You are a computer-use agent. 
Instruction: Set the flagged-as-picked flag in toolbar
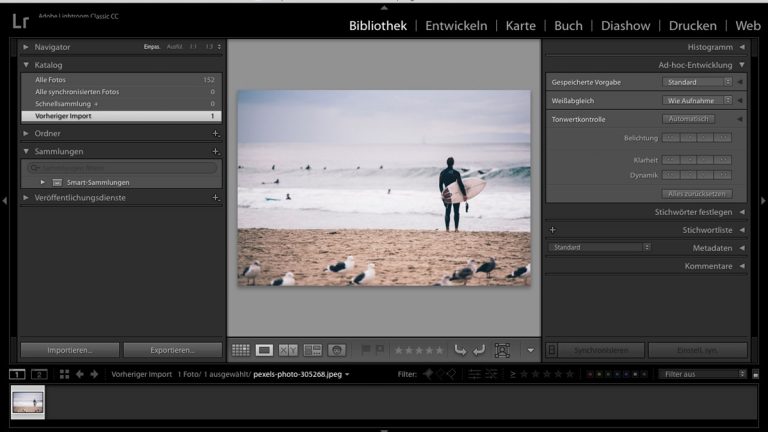click(365, 350)
